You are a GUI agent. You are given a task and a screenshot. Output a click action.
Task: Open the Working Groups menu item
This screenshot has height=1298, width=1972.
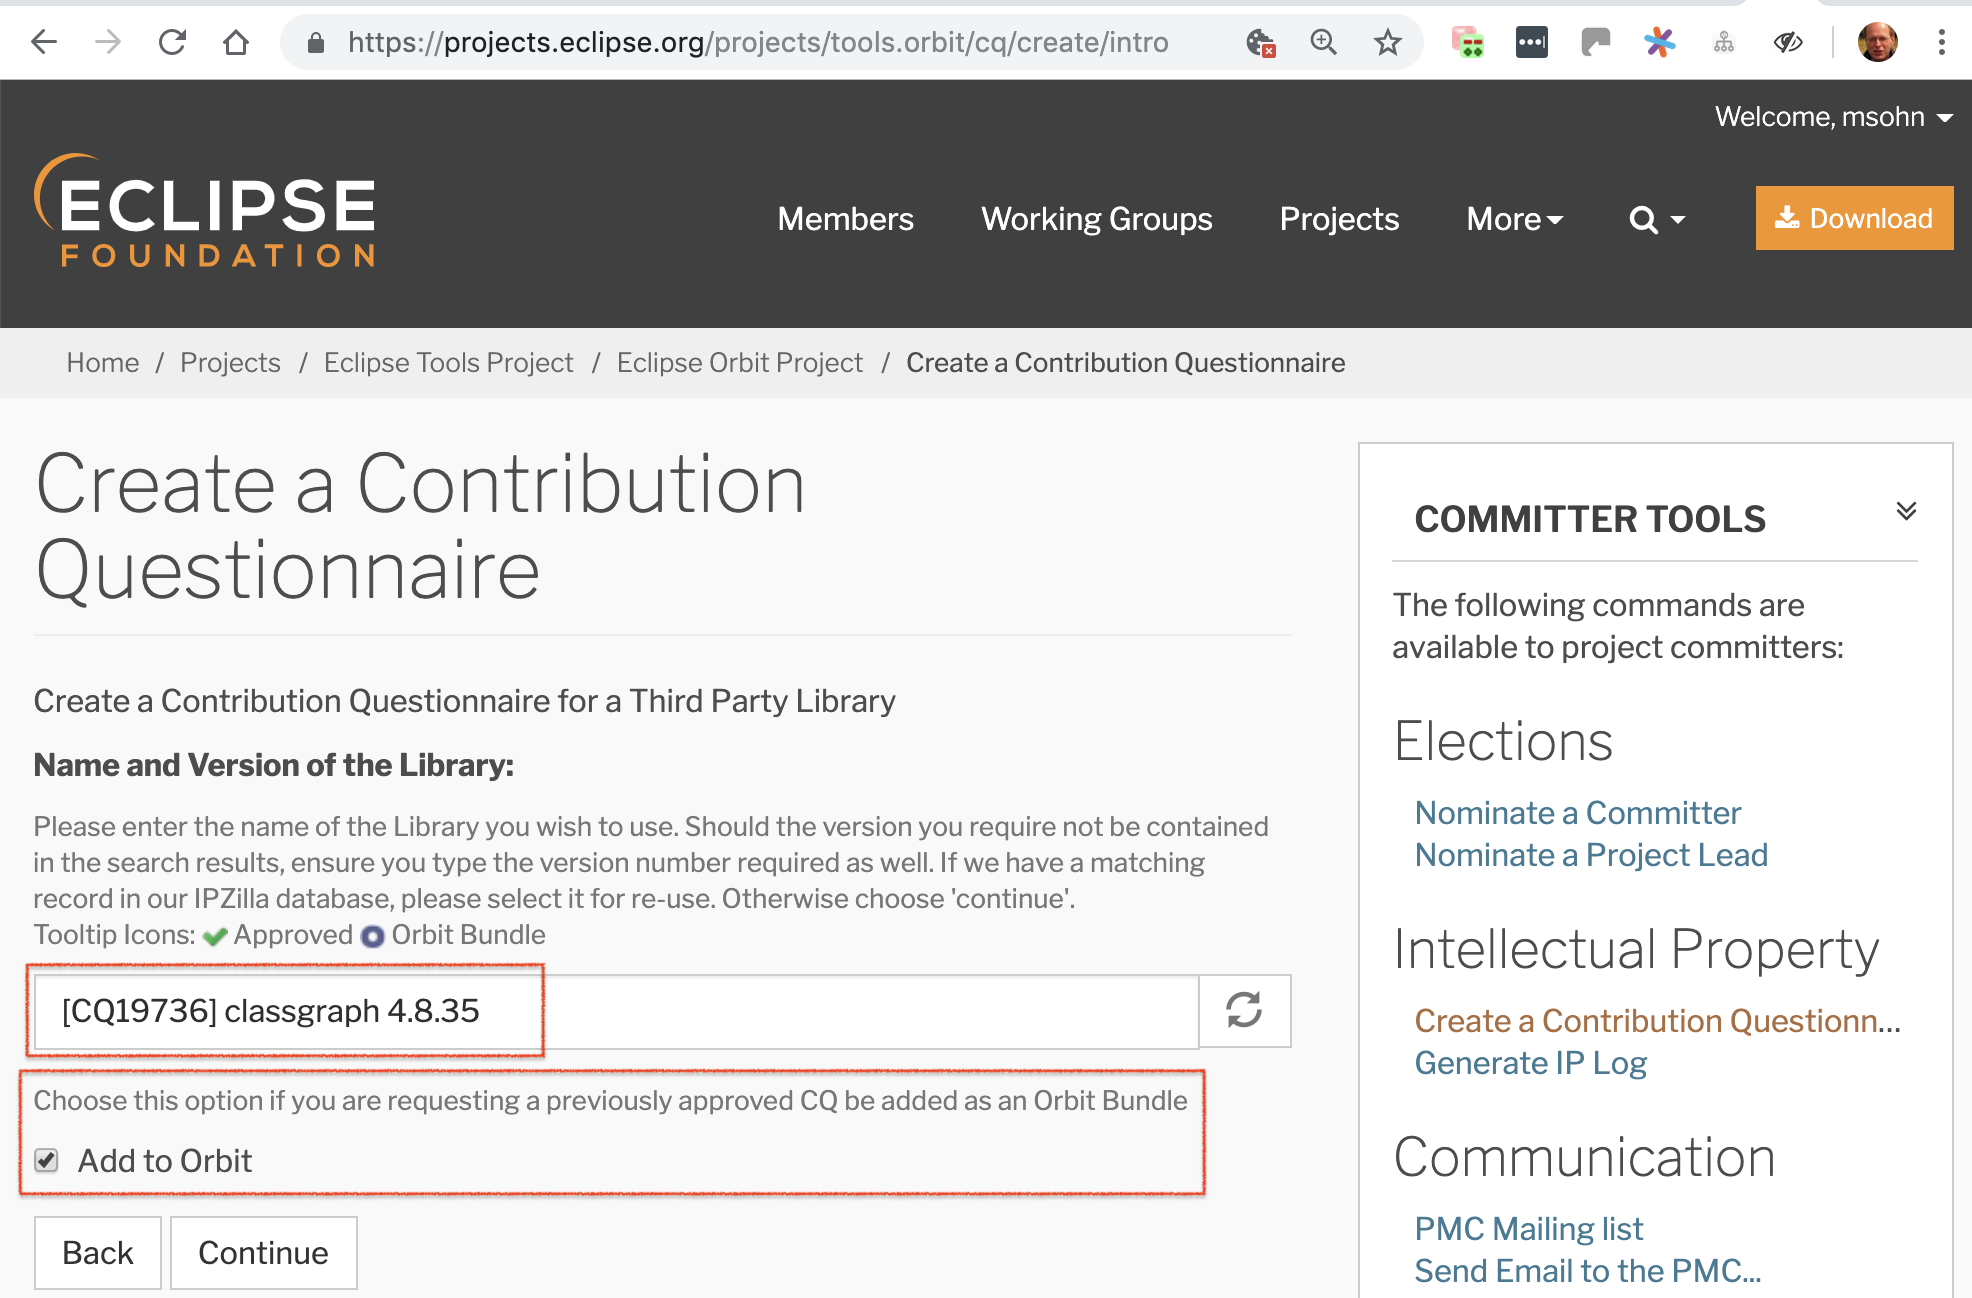1096,219
